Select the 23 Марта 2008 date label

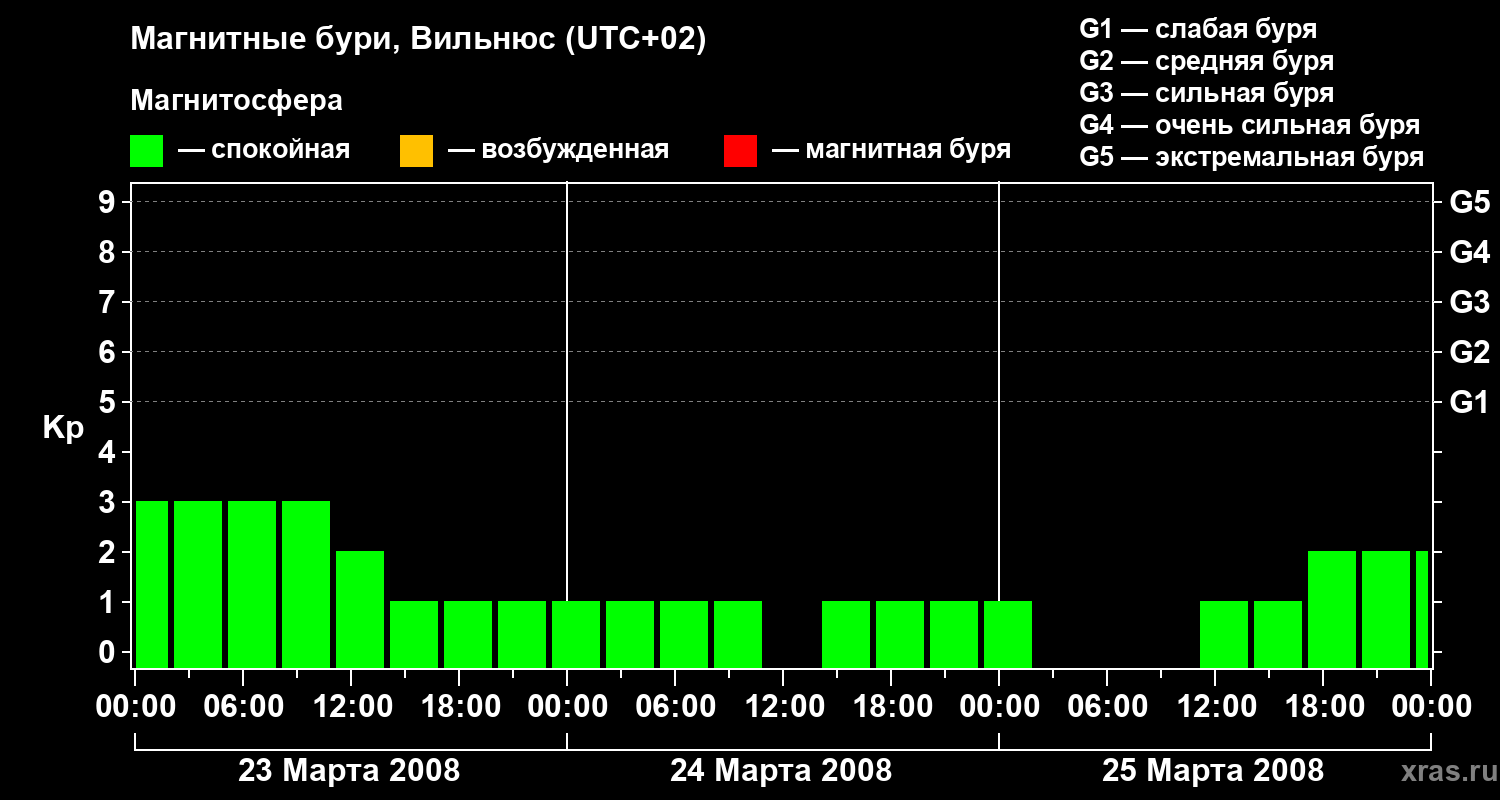(349, 771)
